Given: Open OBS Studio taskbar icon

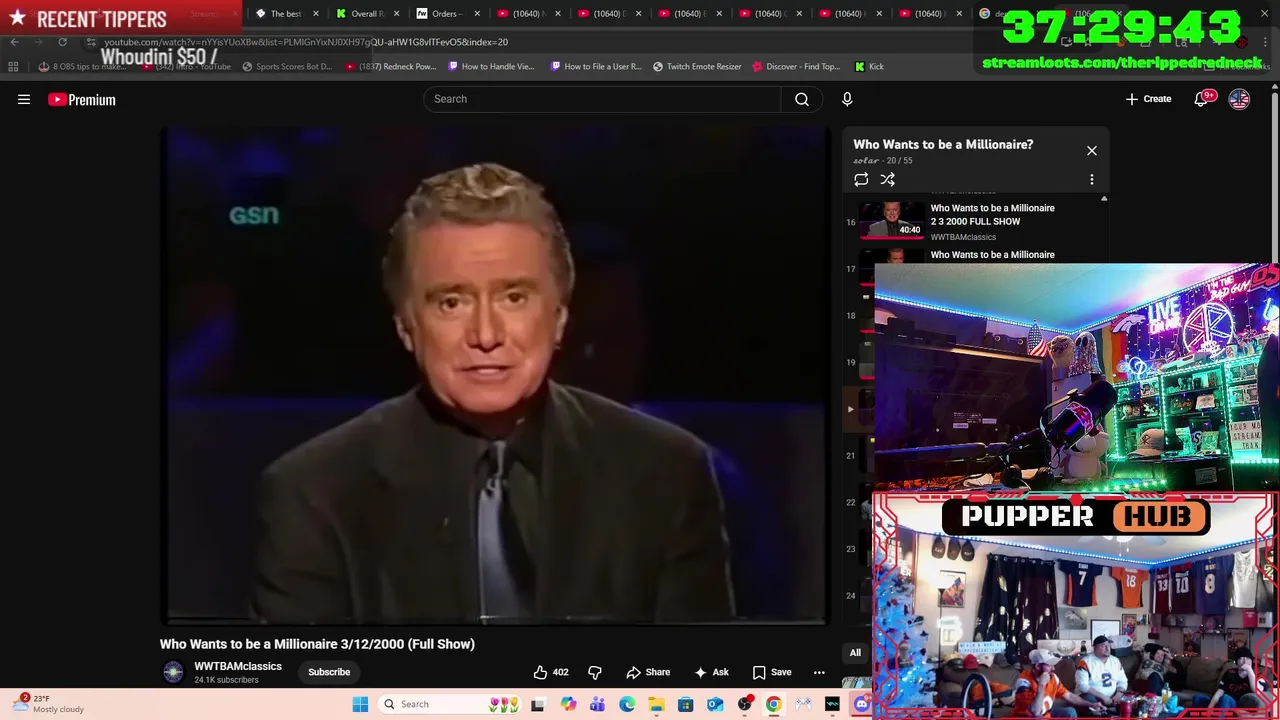Looking at the screenshot, I should pyautogui.click(x=745, y=704).
